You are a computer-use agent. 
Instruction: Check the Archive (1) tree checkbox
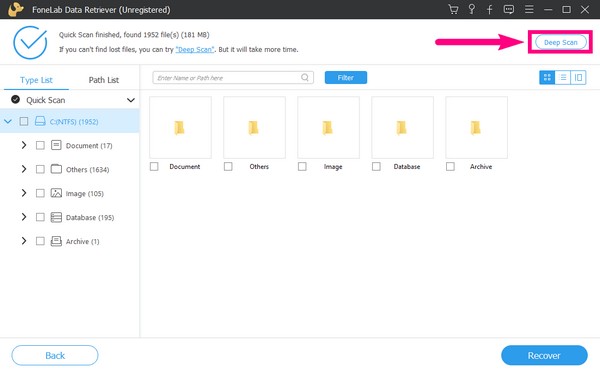click(x=40, y=241)
